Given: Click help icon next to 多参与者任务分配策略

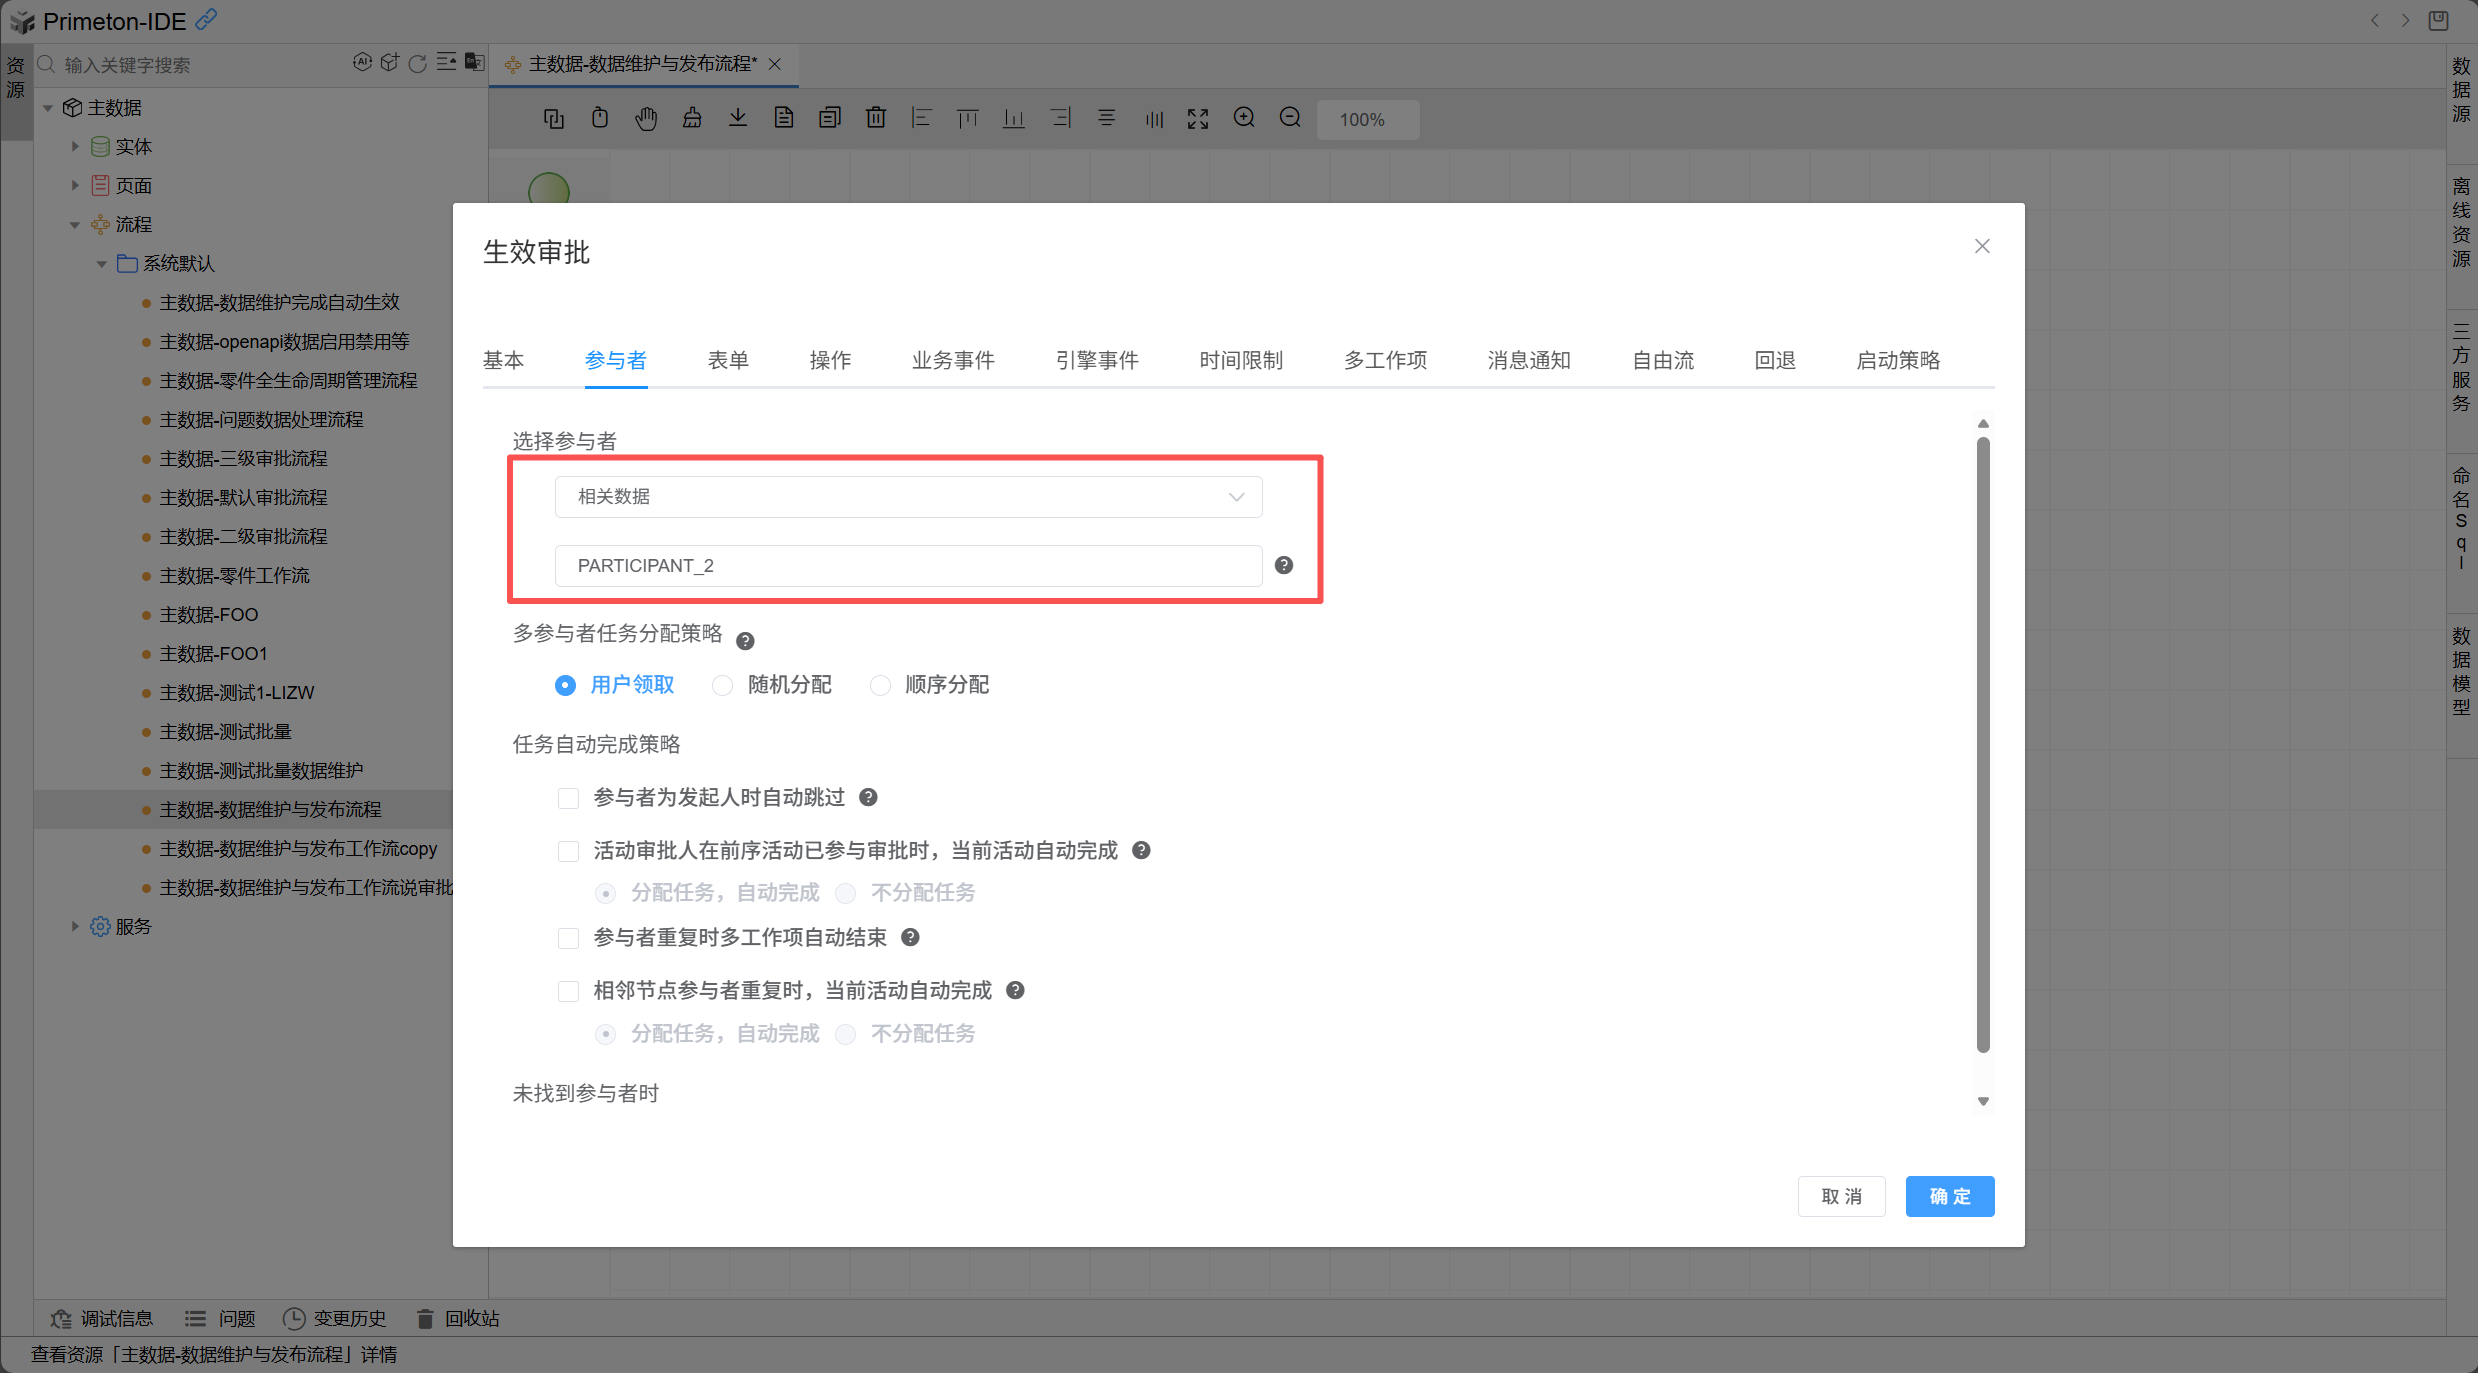Looking at the screenshot, I should point(745,641).
